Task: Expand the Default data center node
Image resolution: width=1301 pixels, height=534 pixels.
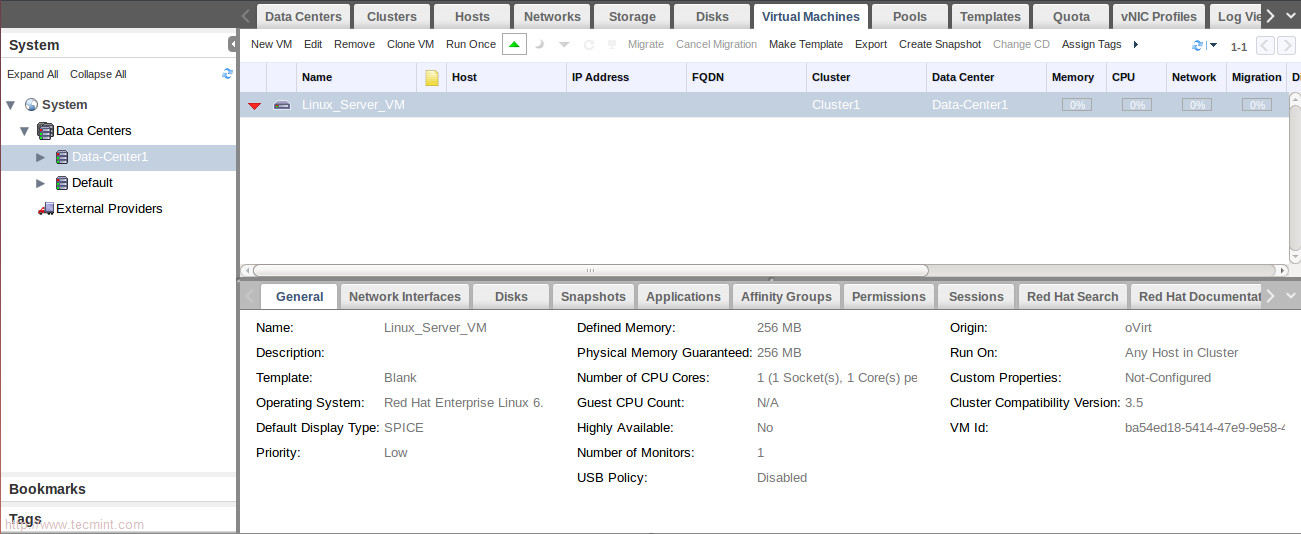Action: click(41, 183)
